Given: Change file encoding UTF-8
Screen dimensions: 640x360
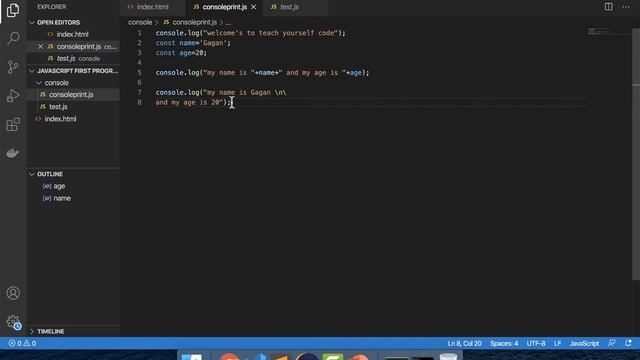Looking at the screenshot, I should coord(536,343).
